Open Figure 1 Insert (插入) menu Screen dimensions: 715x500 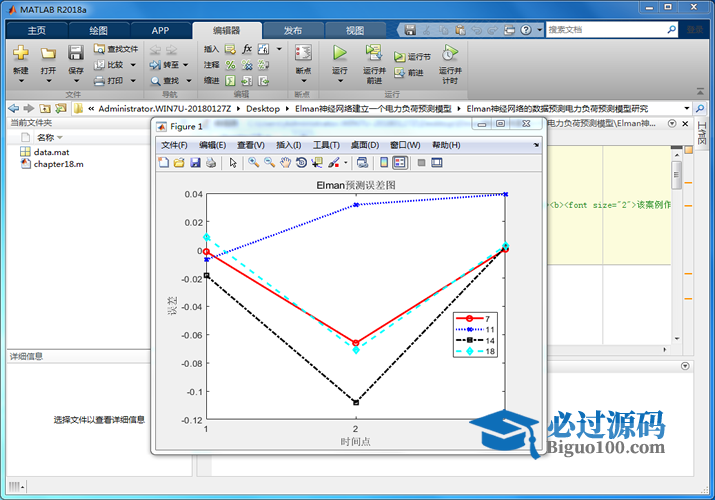(289, 145)
